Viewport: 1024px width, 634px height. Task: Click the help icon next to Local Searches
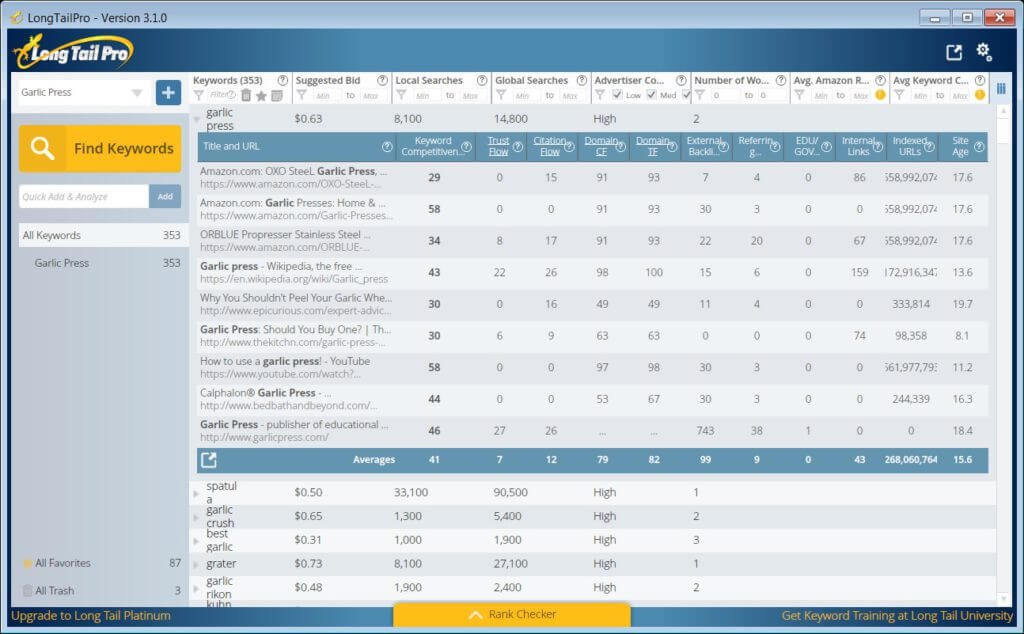(482, 80)
